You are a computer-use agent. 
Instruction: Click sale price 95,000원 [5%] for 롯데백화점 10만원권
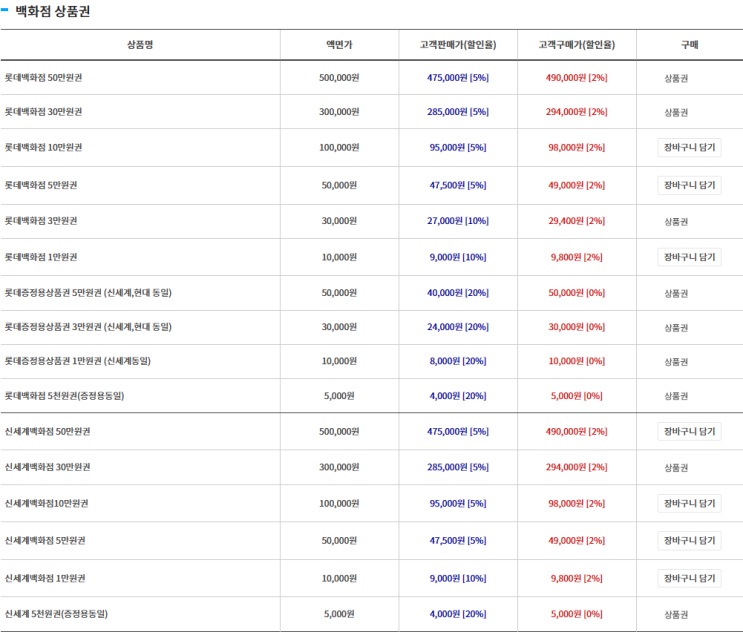[x=458, y=147]
